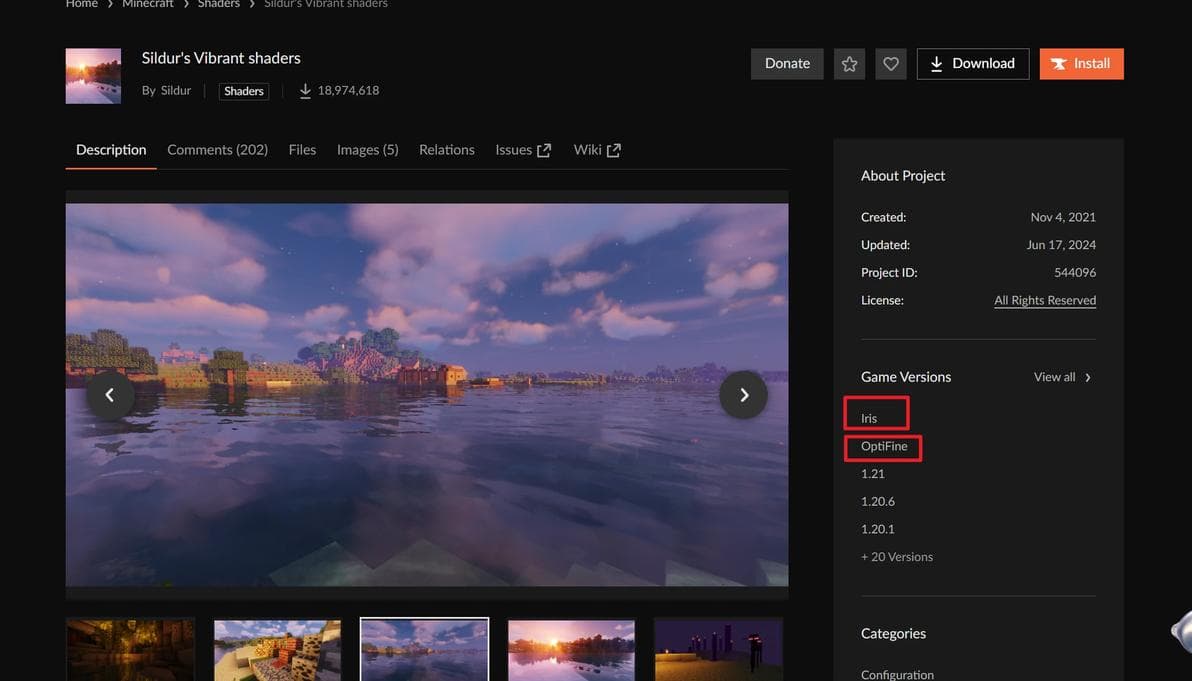Select the sandy blocks daytime thumbnail
Screen dimensions: 1192x681
tap(277, 650)
